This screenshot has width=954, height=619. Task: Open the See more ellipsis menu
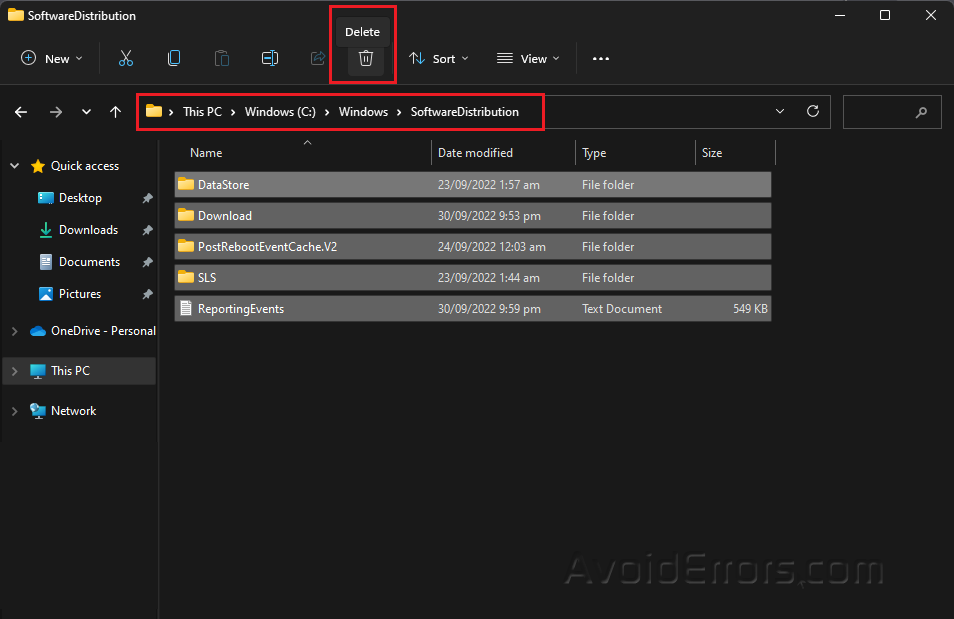tap(600, 59)
